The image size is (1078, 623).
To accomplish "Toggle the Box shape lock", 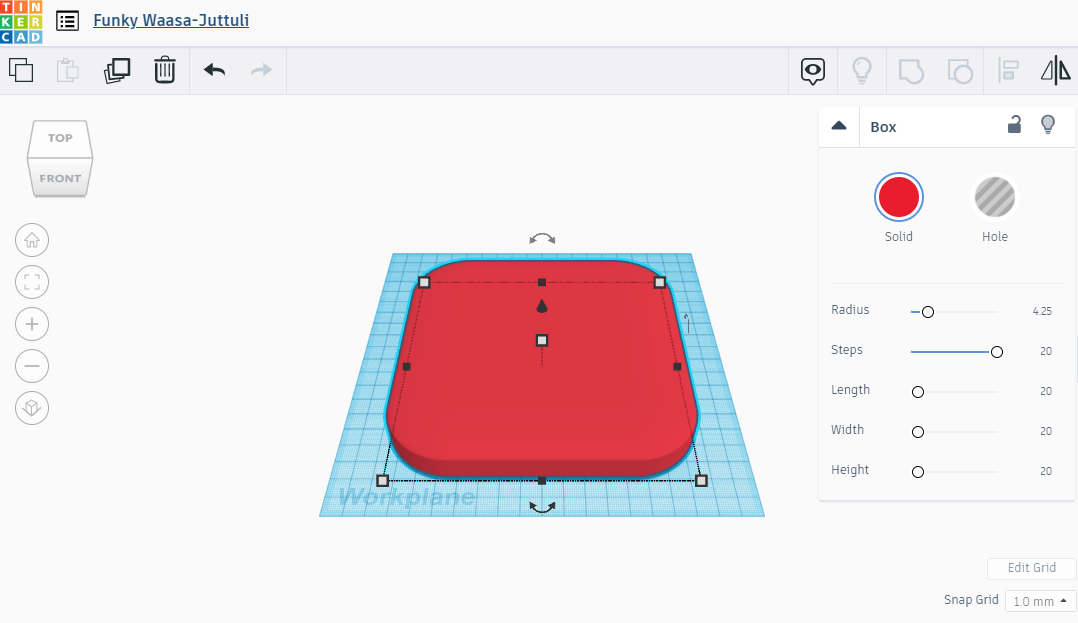I will pyautogui.click(x=1014, y=124).
